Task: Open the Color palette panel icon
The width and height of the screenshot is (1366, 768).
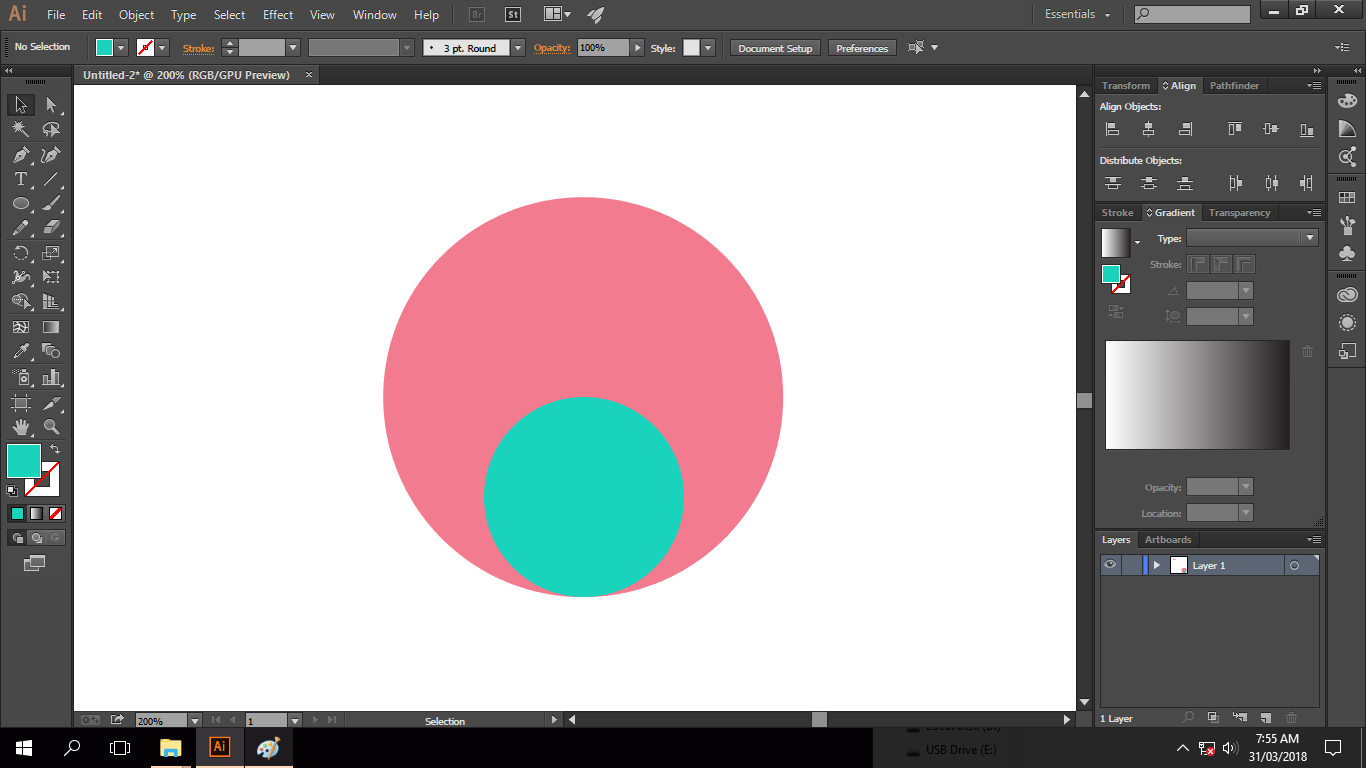Action: [1347, 100]
